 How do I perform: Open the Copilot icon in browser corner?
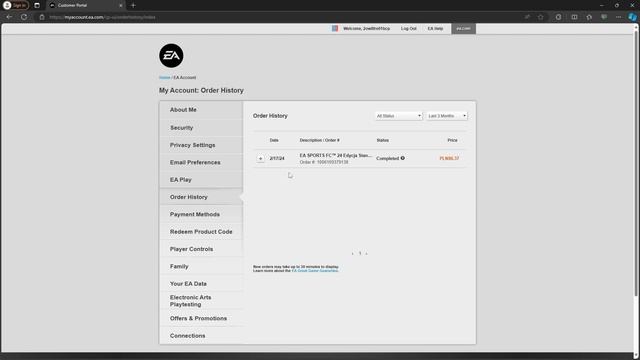[x=632, y=17]
